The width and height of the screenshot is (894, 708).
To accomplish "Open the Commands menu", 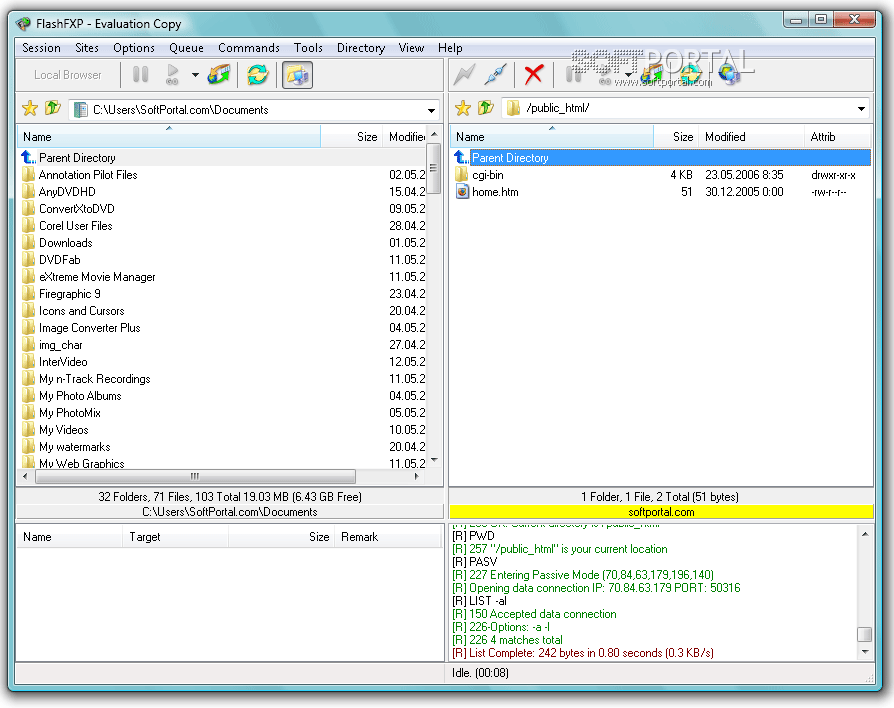I will pyautogui.click(x=249, y=48).
